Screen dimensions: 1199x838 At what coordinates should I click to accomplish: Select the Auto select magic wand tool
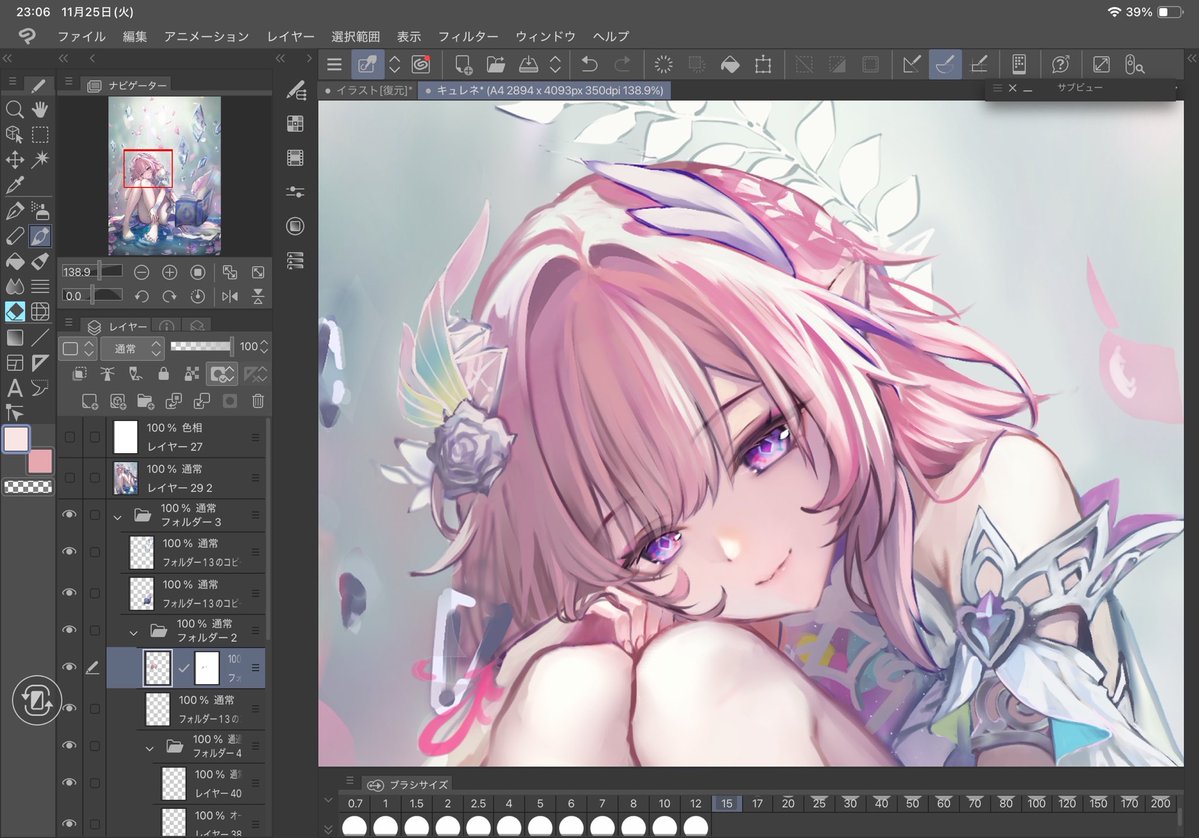point(40,160)
